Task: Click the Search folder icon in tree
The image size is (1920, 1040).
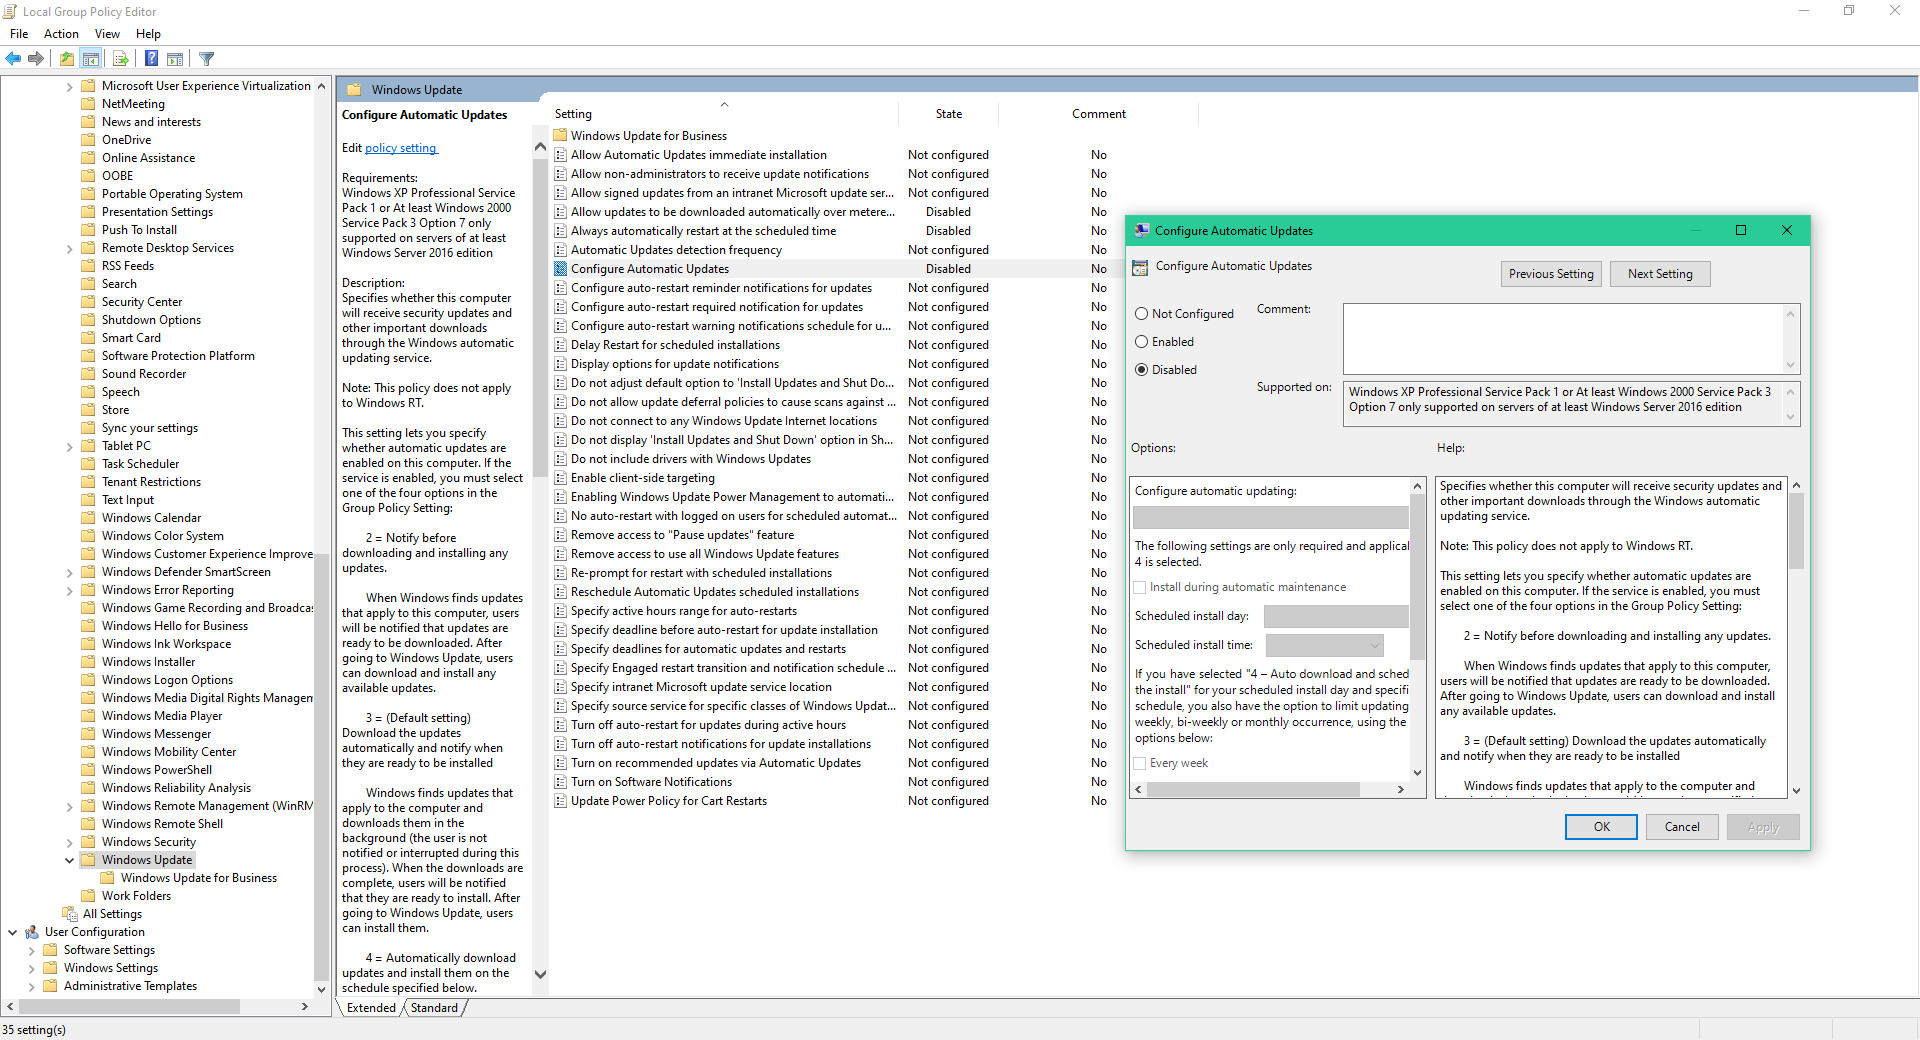Action: 89,284
